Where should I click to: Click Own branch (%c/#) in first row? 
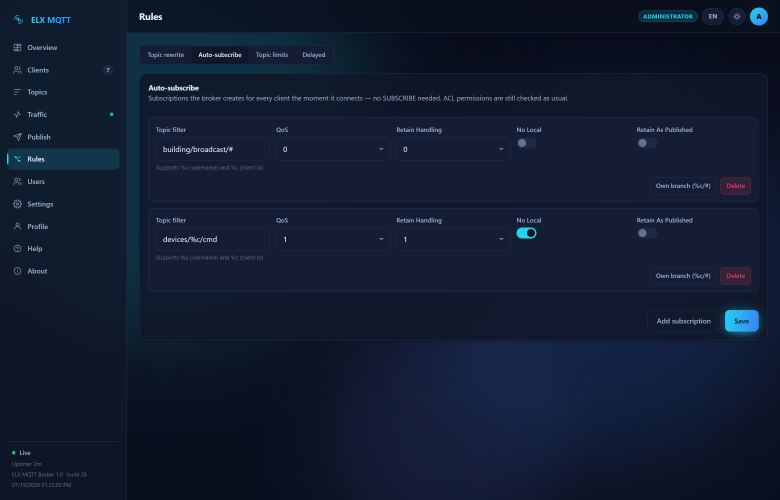(x=683, y=186)
